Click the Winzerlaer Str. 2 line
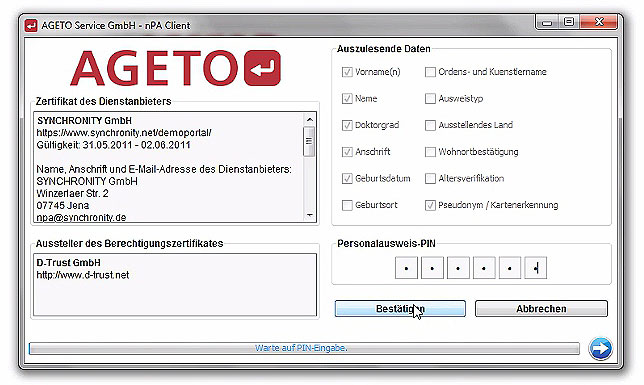Viewport: 644px width, 385px height. tap(72, 193)
